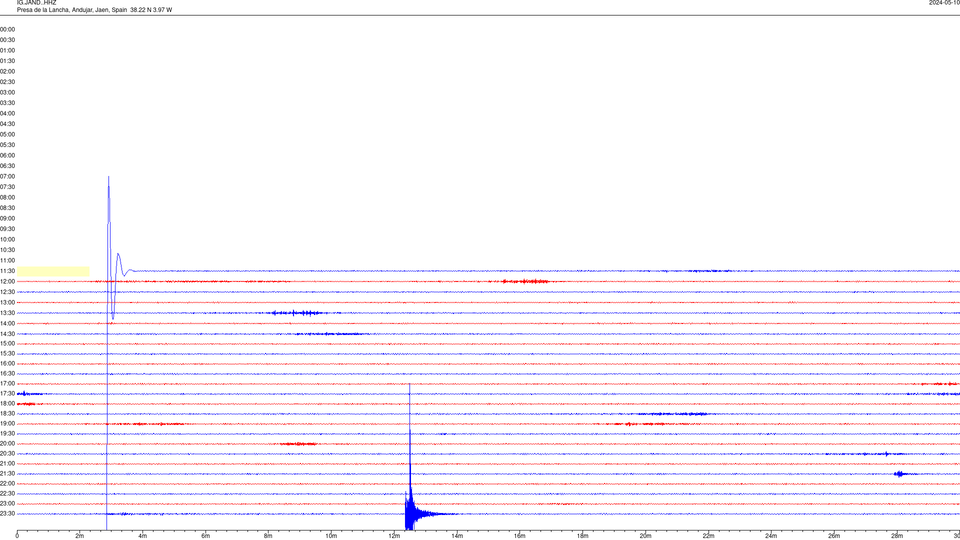Select the 22:30 time row label
960x540 pixels.
7,493
